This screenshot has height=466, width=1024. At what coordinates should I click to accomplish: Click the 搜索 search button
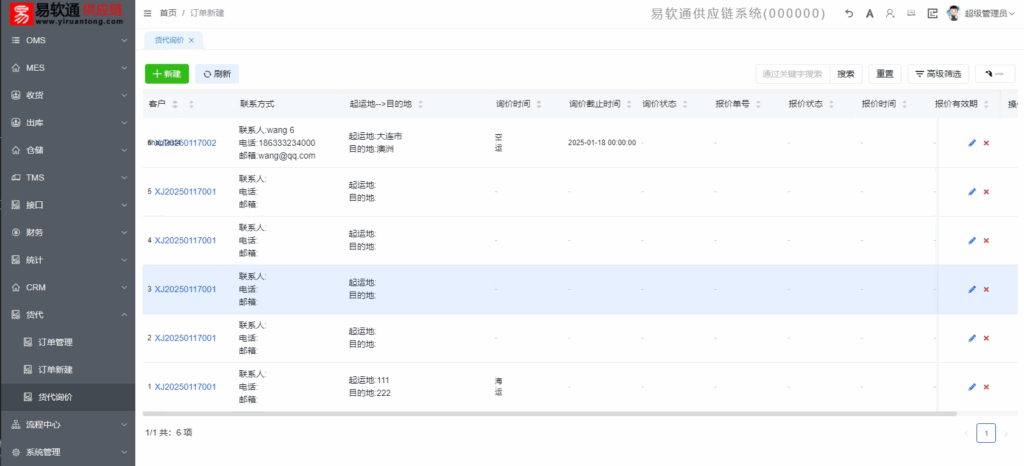[x=846, y=74]
